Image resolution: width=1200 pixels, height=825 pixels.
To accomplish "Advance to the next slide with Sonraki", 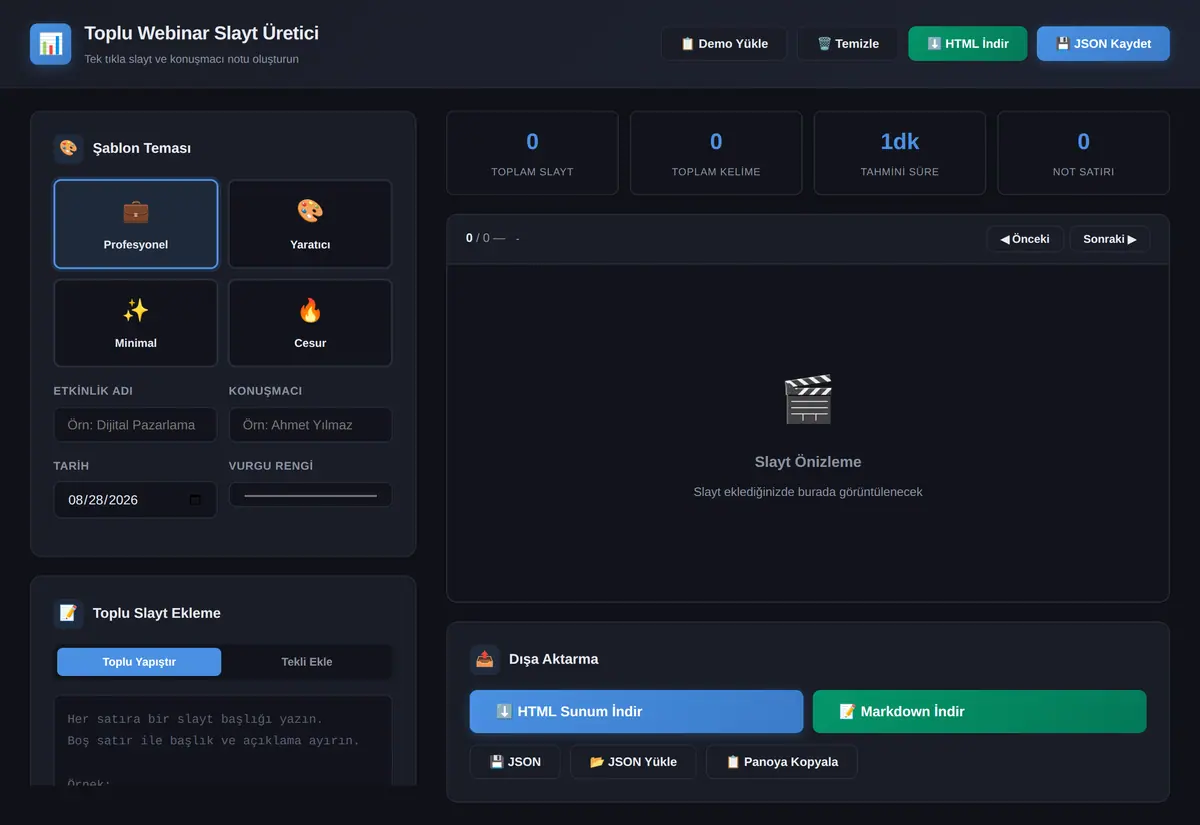I will (1110, 239).
